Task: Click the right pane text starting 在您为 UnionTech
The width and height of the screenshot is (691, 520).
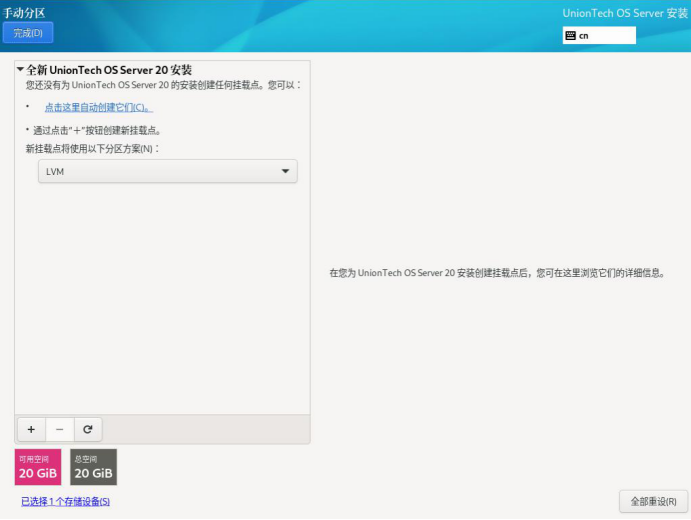Action: point(497,273)
